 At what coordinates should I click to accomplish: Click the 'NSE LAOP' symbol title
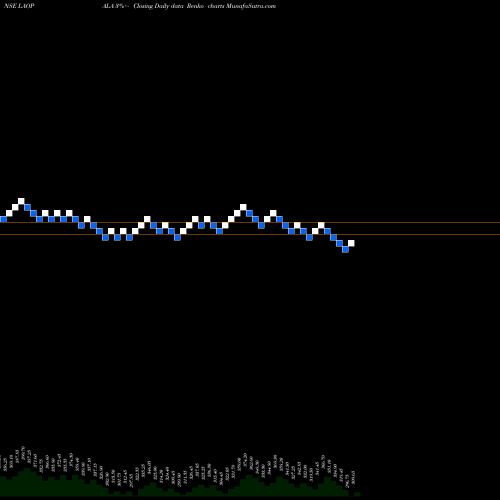[19, 6]
